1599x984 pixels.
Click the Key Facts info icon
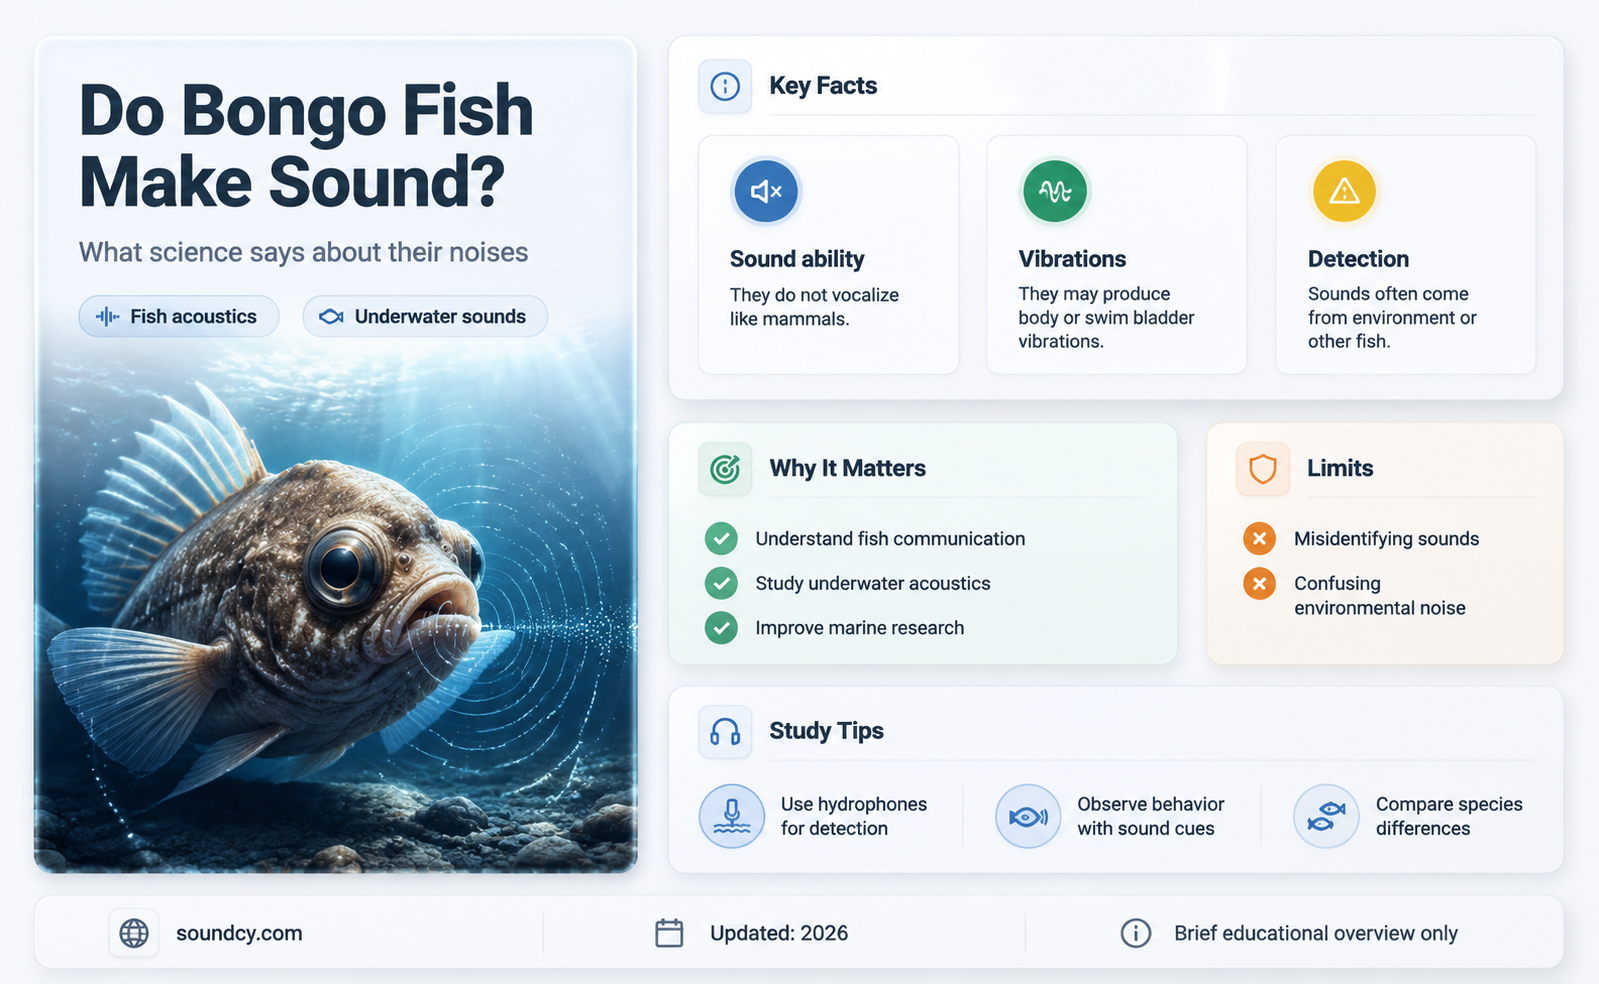click(x=725, y=86)
